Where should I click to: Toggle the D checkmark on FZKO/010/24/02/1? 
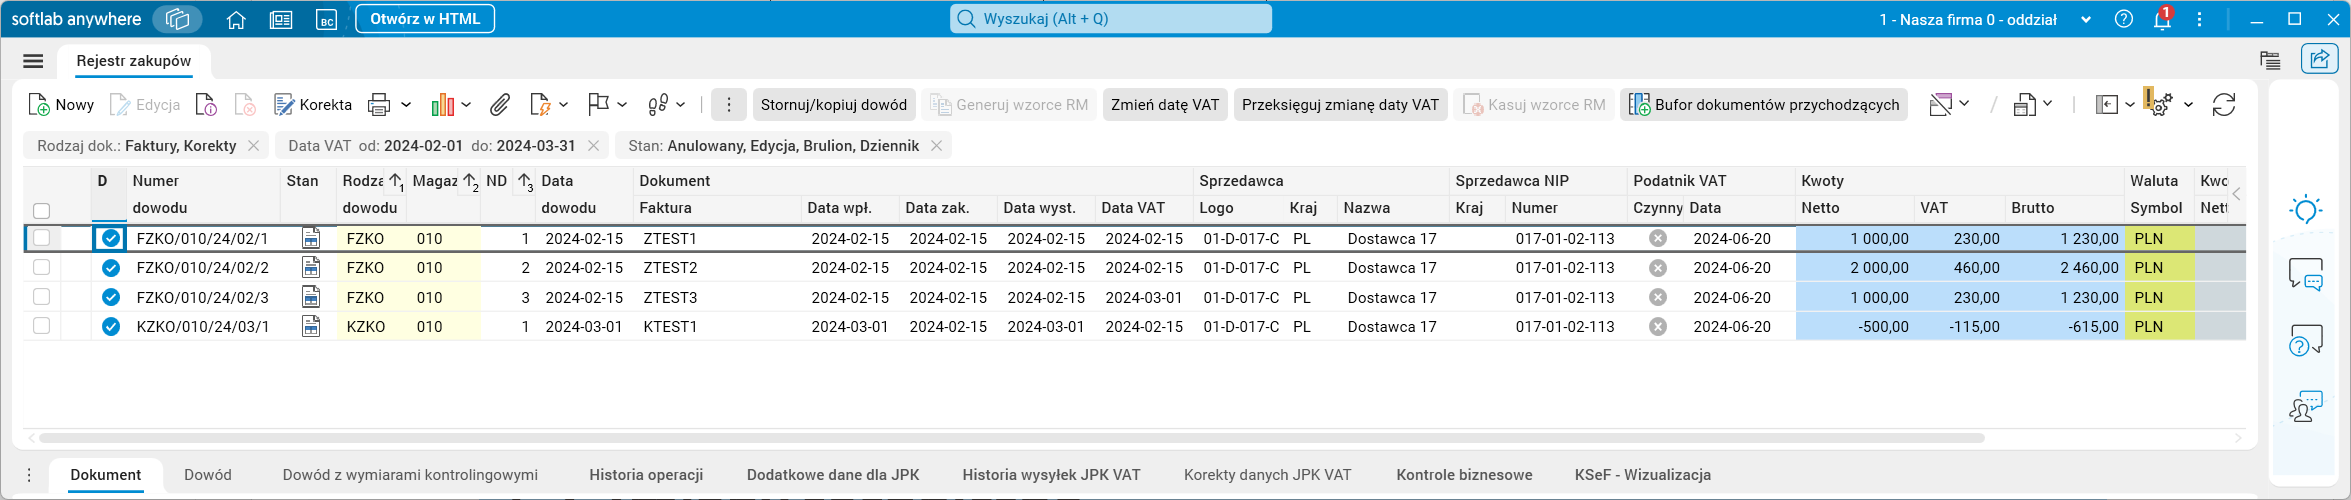tap(111, 238)
